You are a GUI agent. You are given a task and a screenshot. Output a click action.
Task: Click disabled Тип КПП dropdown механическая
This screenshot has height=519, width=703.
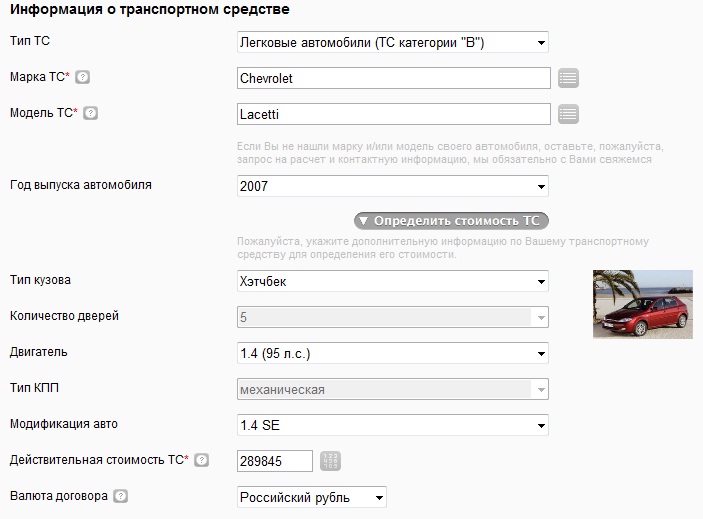click(x=393, y=389)
